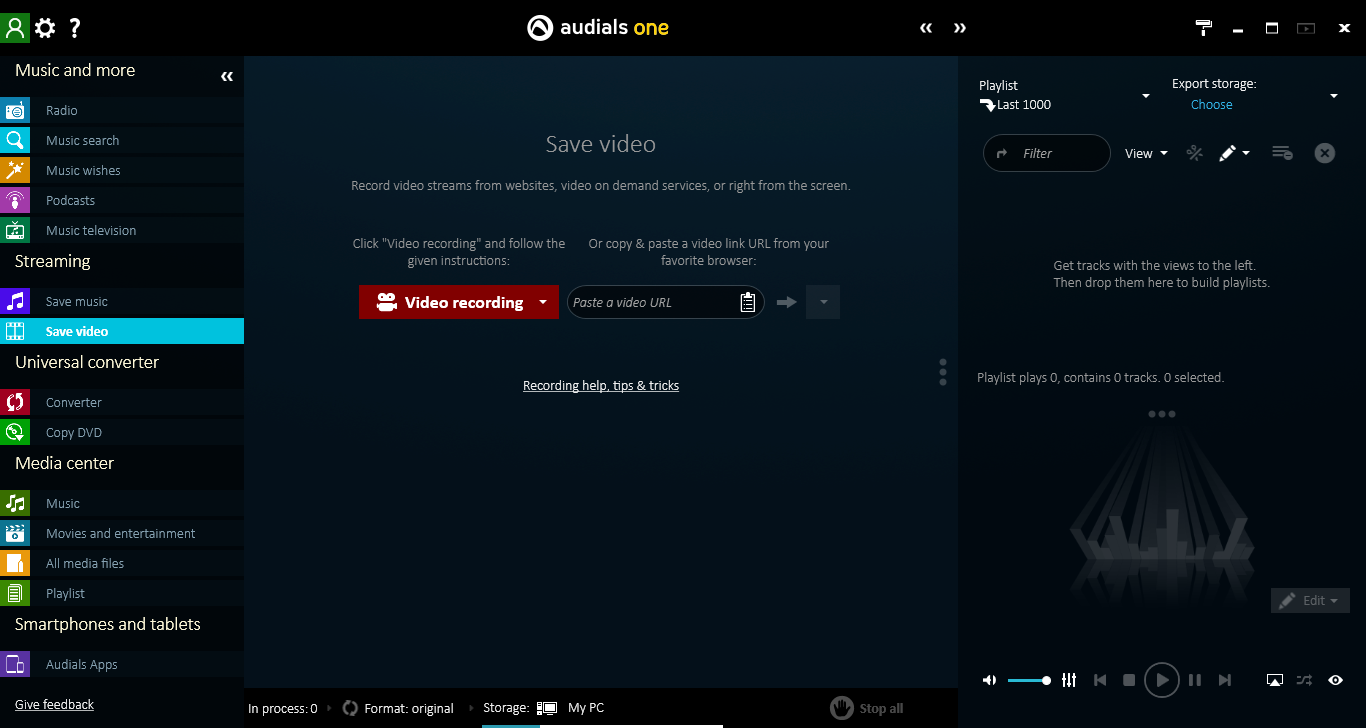Click the remove-from-list icon
Image resolution: width=1366 pixels, height=728 pixels.
(x=1282, y=153)
